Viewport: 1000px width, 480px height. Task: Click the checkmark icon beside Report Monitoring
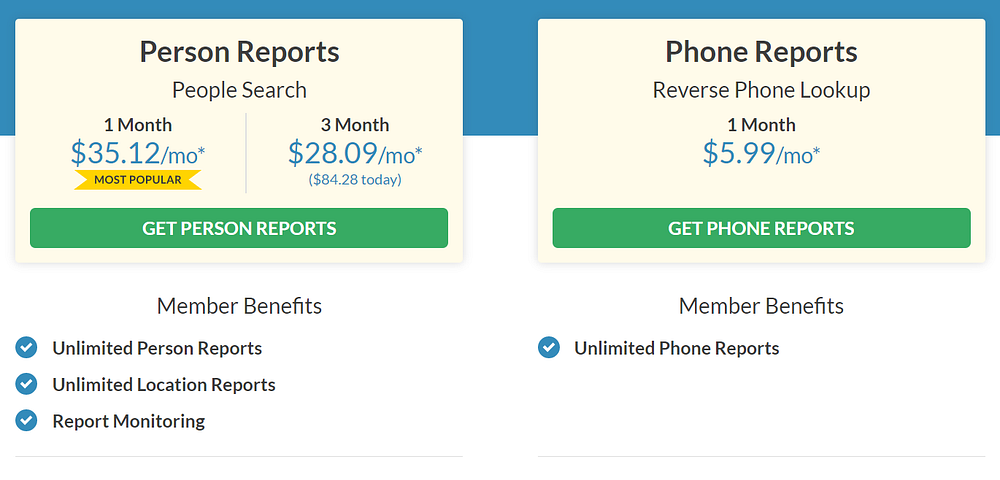point(26,420)
